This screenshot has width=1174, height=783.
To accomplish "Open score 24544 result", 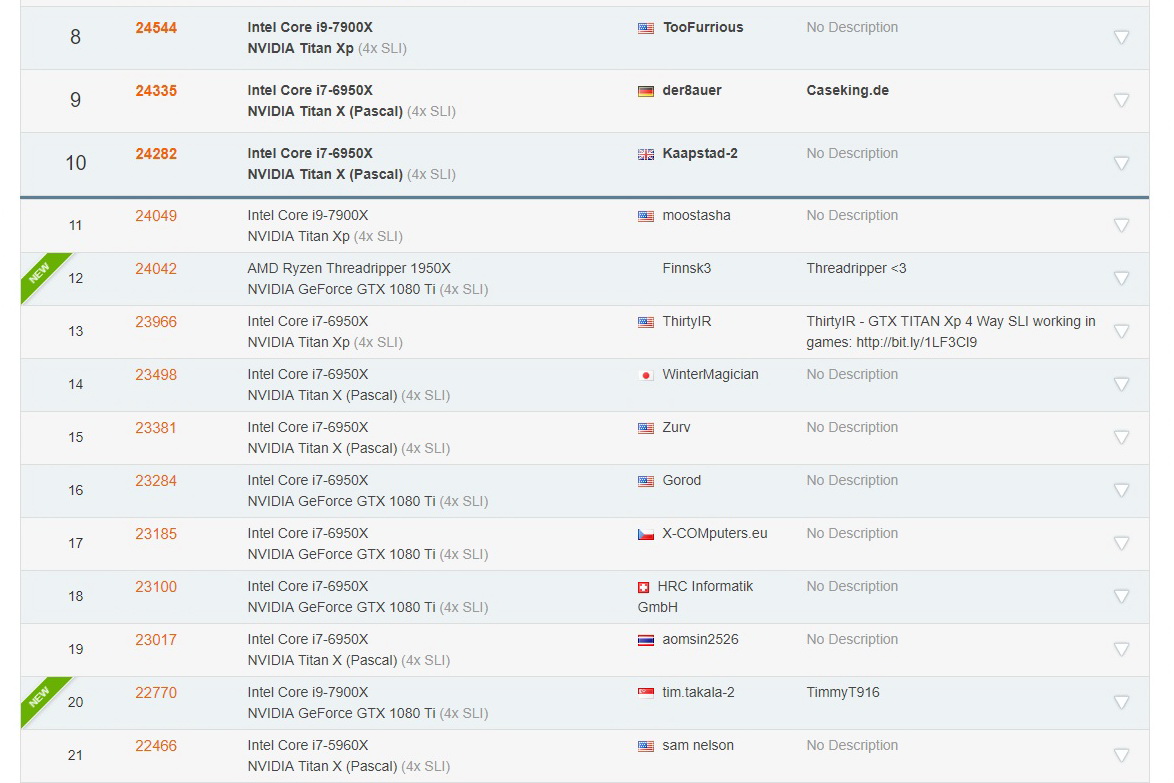I will (156, 28).
